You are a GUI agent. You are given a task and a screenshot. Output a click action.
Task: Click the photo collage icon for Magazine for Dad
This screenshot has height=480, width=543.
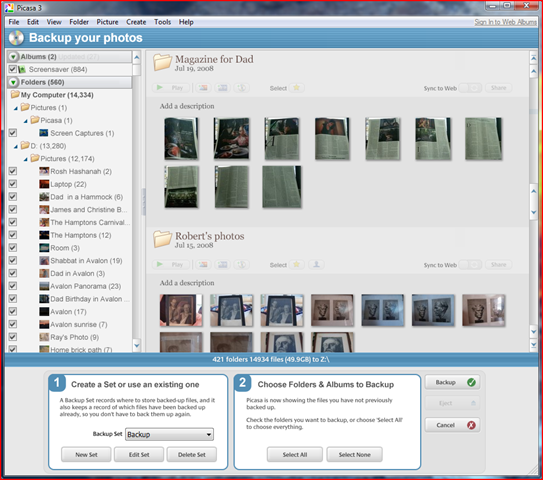tap(203, 88)
